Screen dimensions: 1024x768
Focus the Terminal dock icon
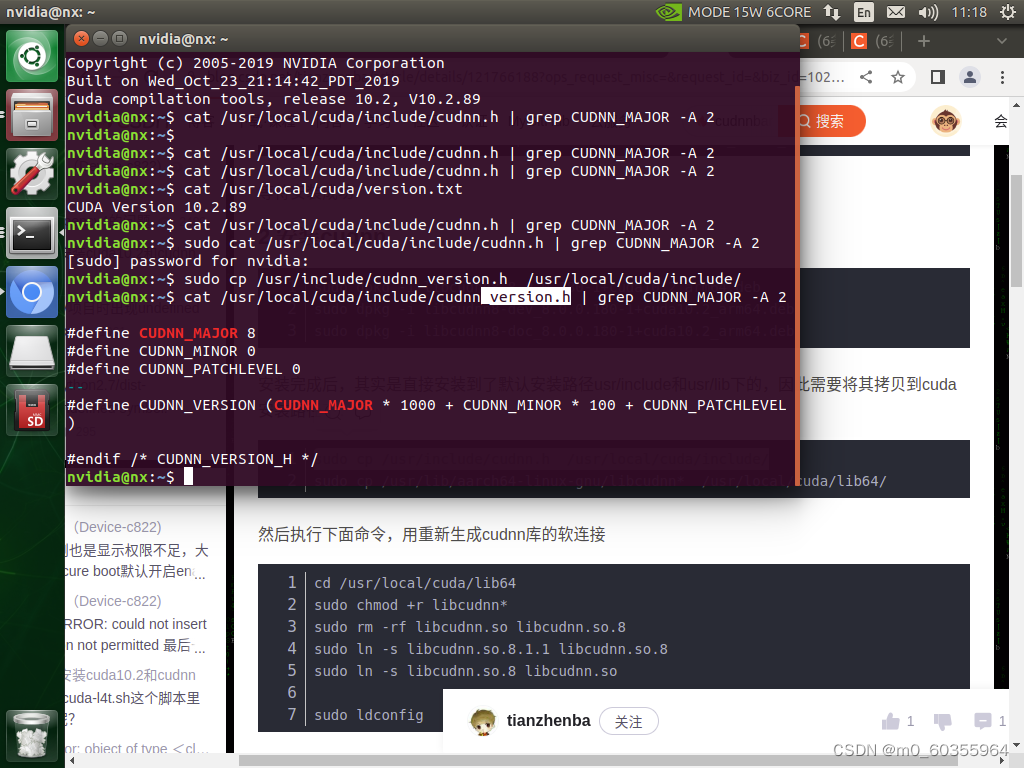(x=32, y=233)
